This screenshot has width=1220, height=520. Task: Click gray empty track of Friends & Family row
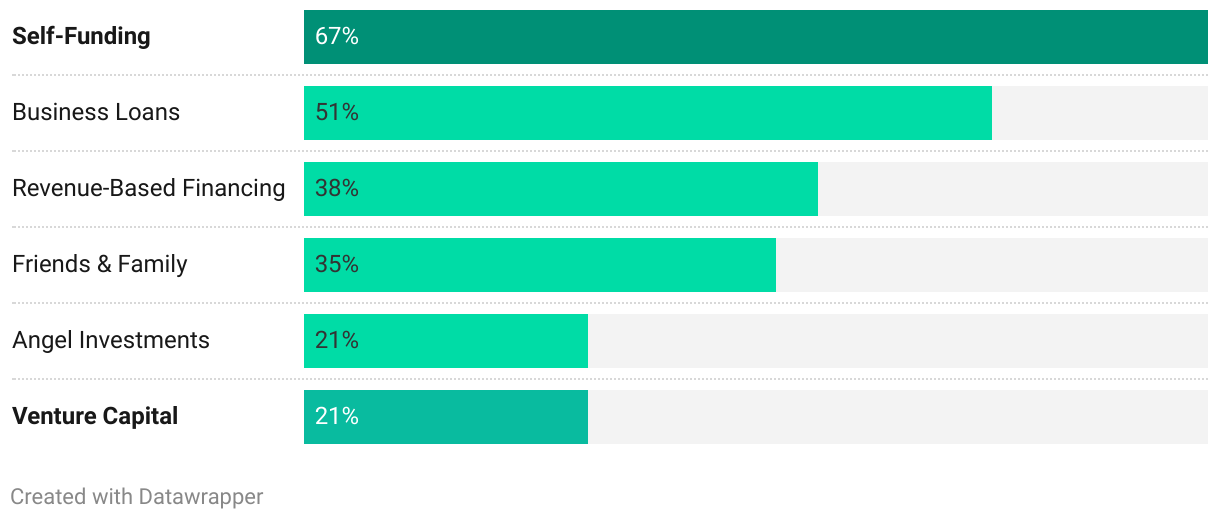992,265
